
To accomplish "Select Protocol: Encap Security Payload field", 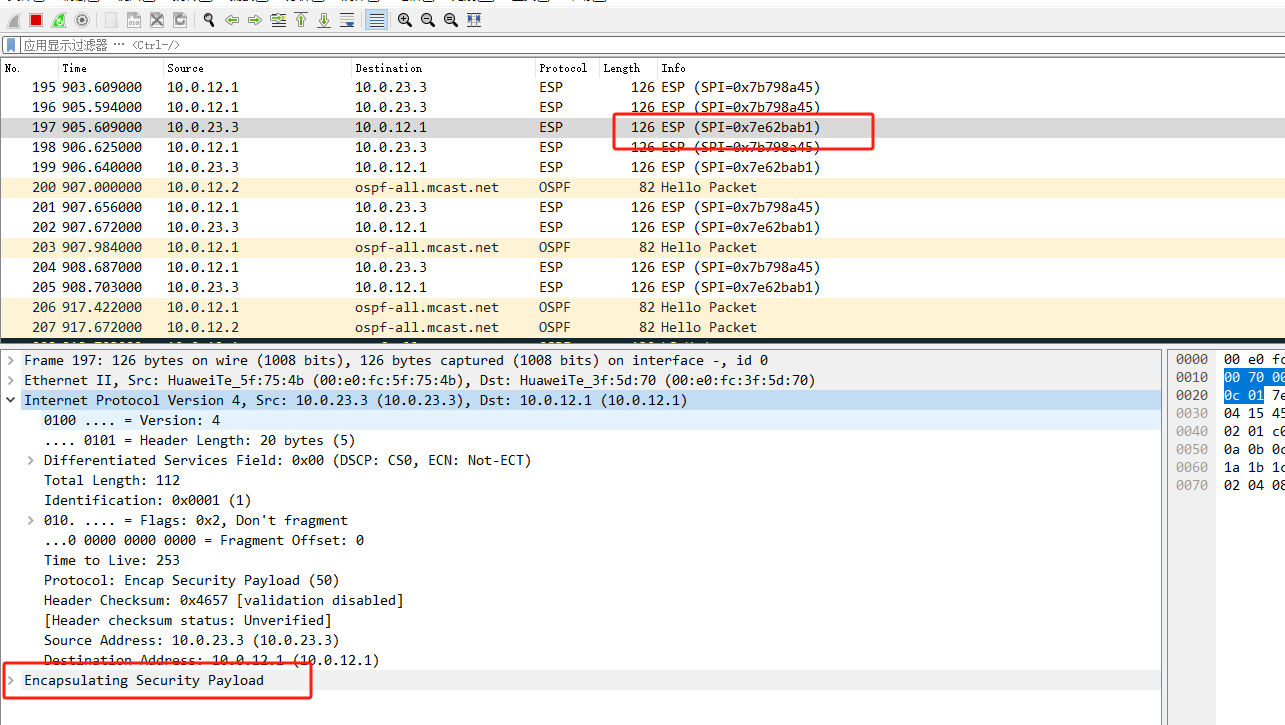I will [192, 580].
